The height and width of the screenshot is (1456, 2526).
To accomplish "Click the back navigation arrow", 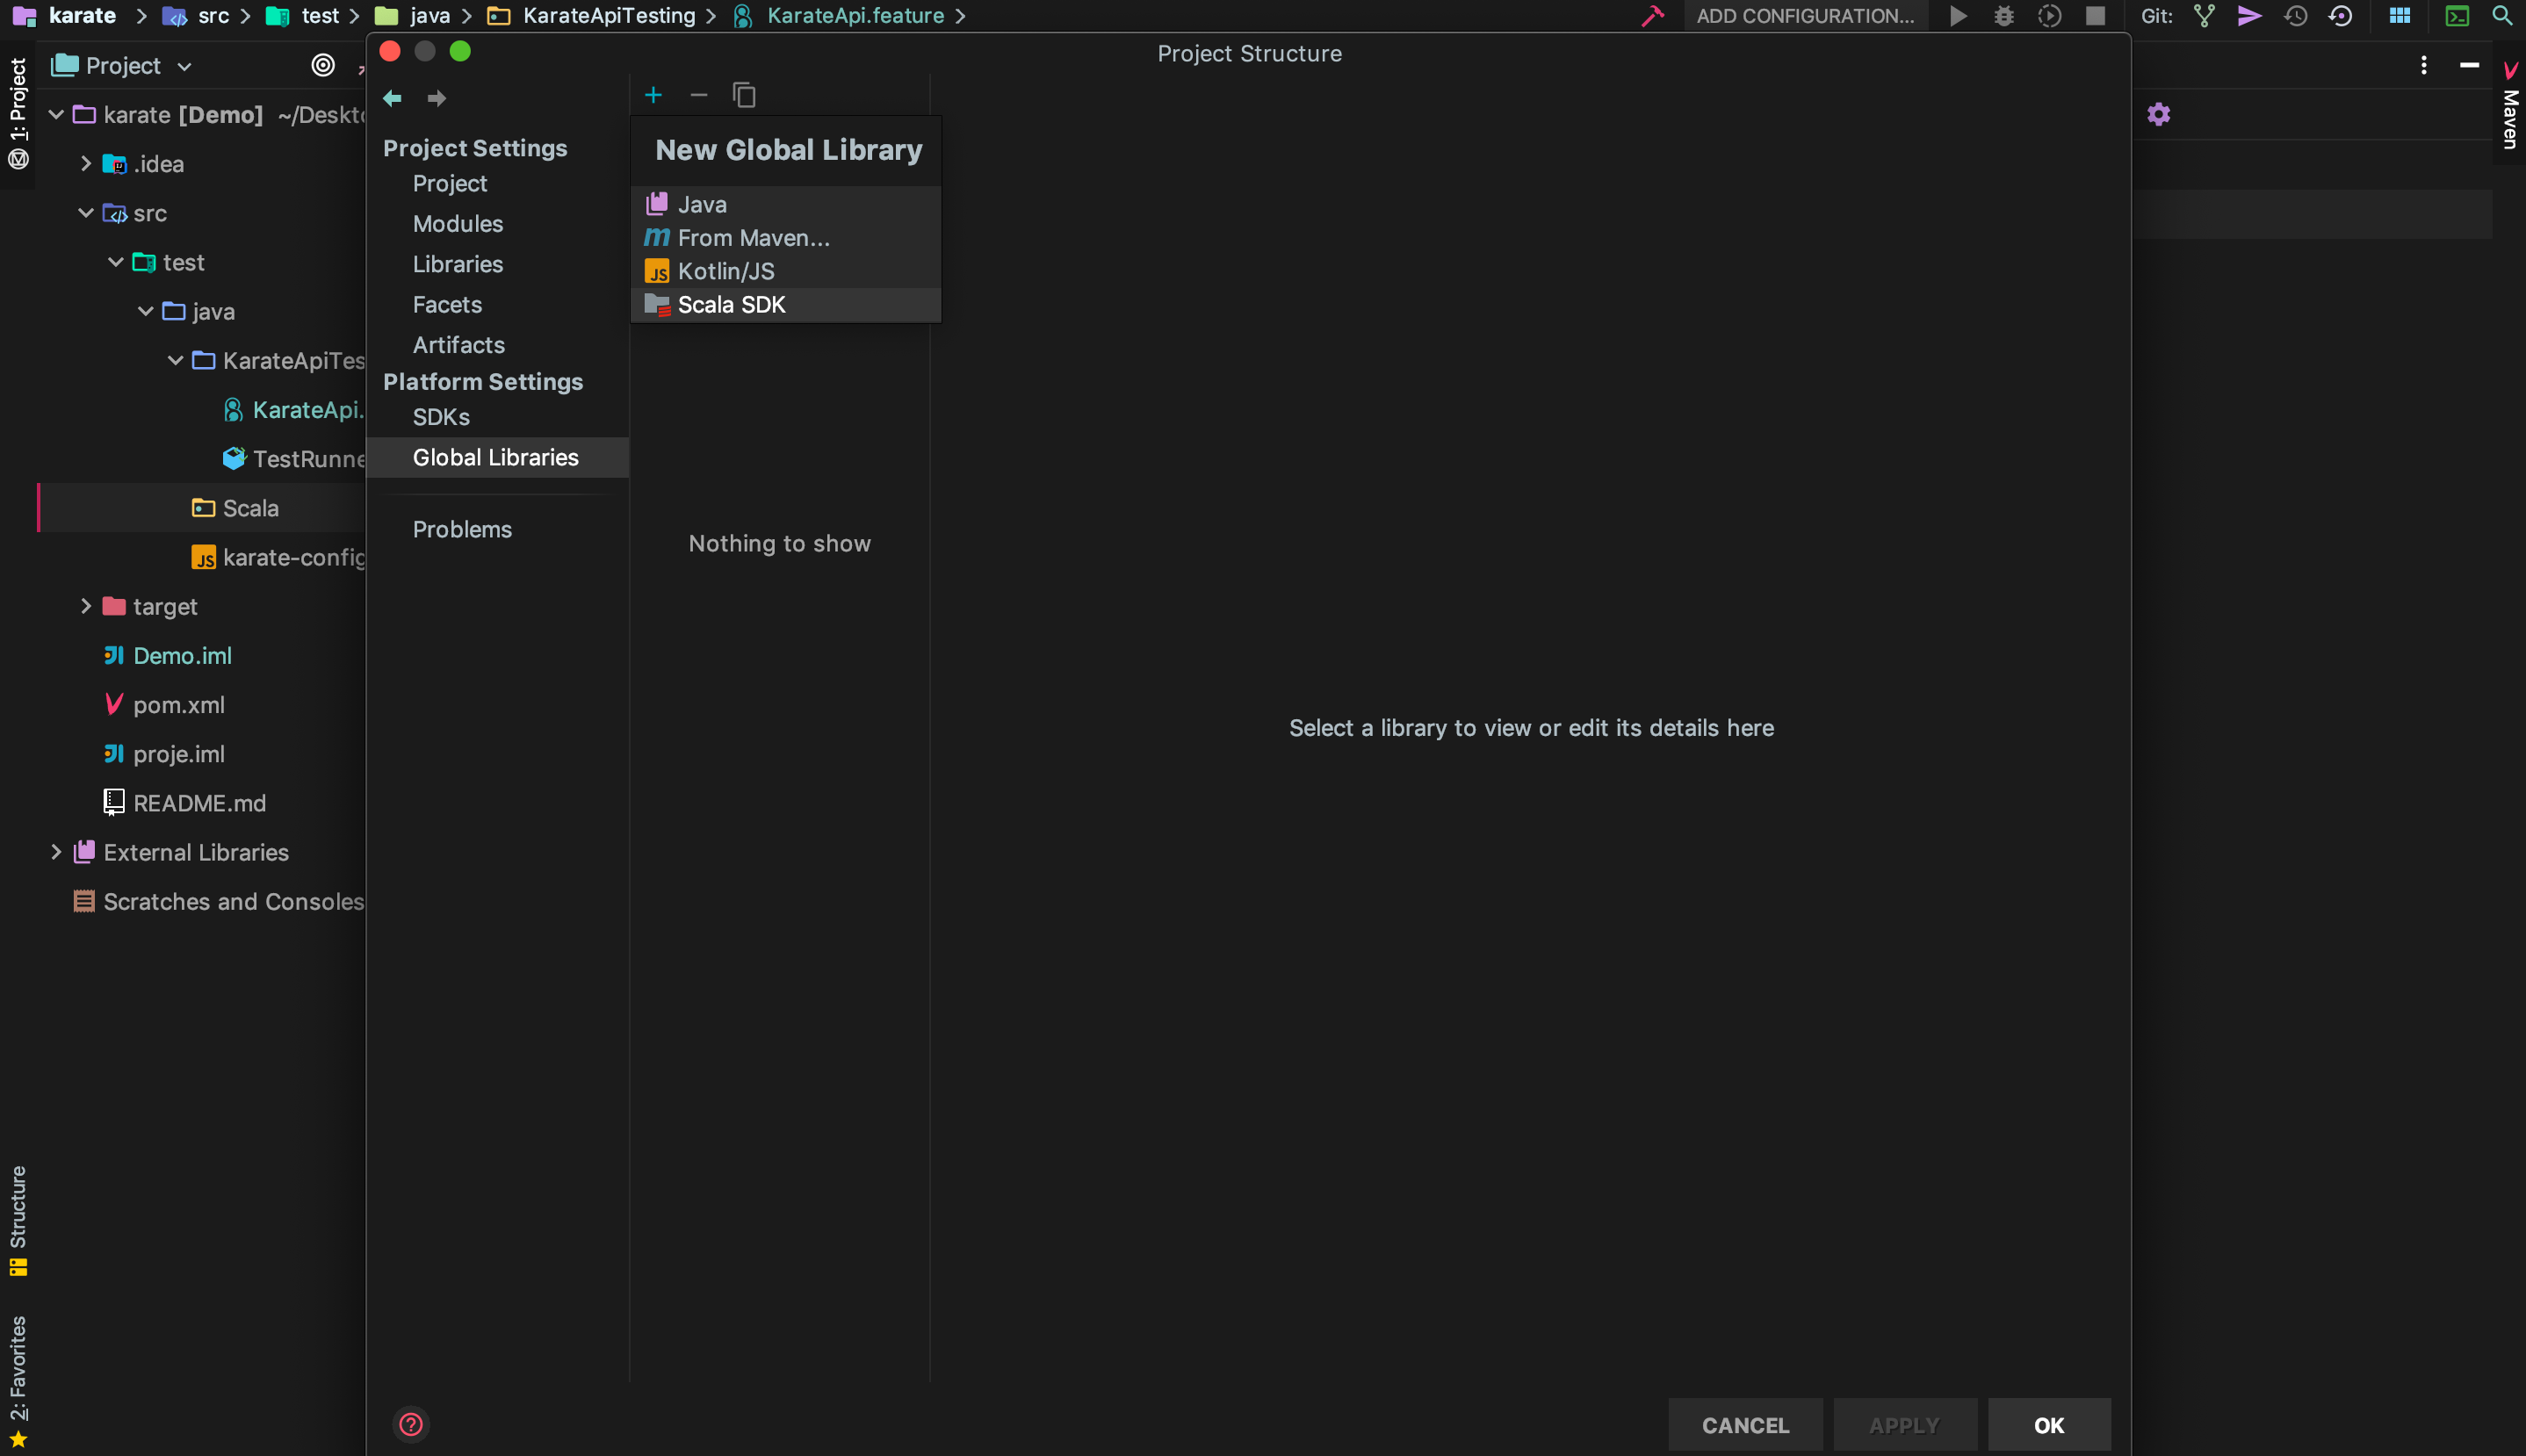I will click(392, 98).
